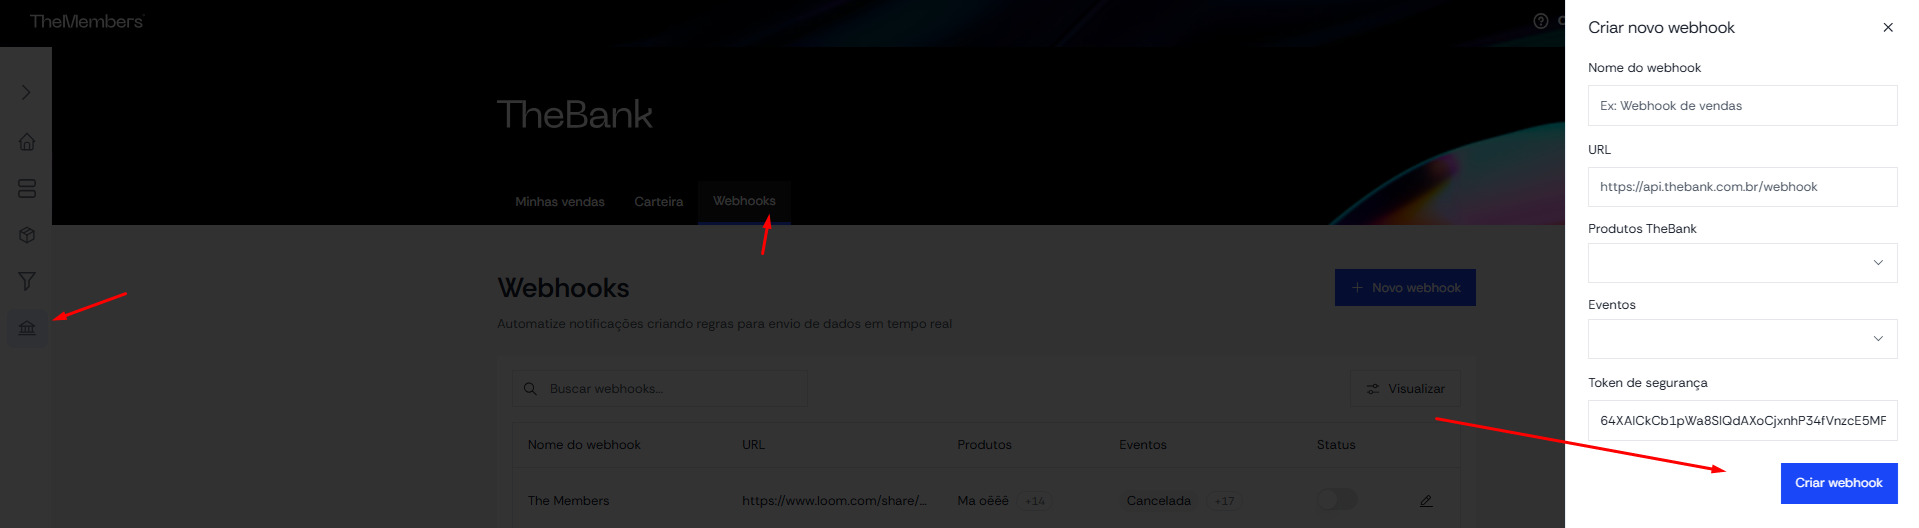This screenshot has height=528, width=1919.
Task: Click the +17 events badge
Action: tap(1225, 501)
